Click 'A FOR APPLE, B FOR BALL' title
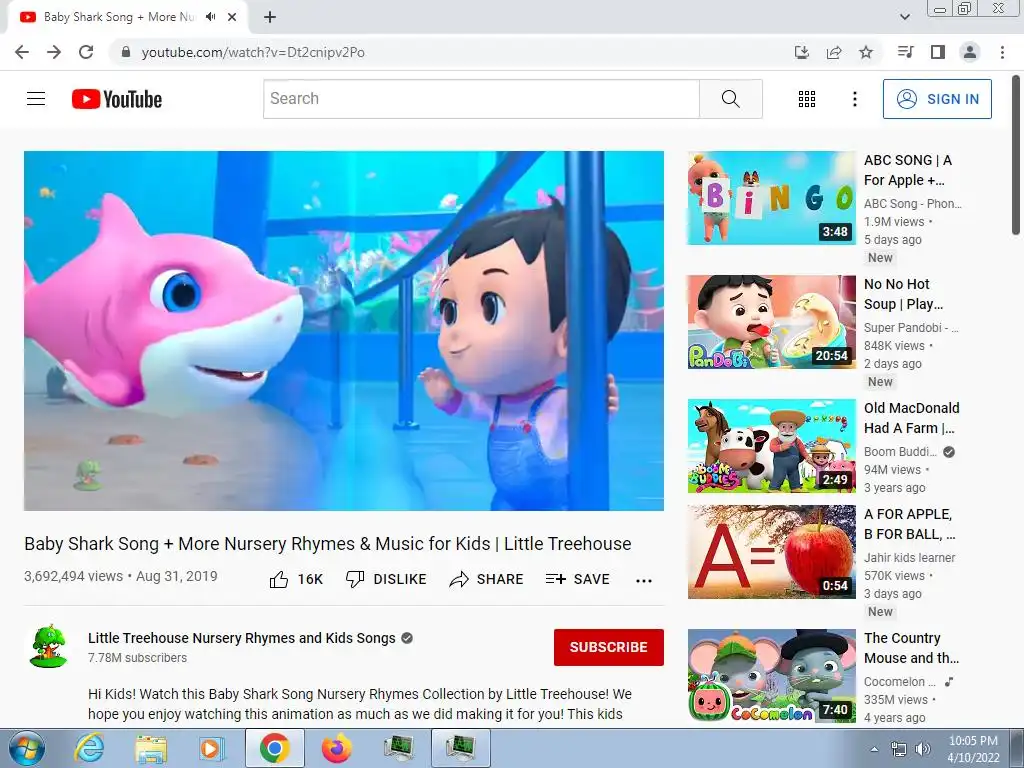 tap(910, 524)
